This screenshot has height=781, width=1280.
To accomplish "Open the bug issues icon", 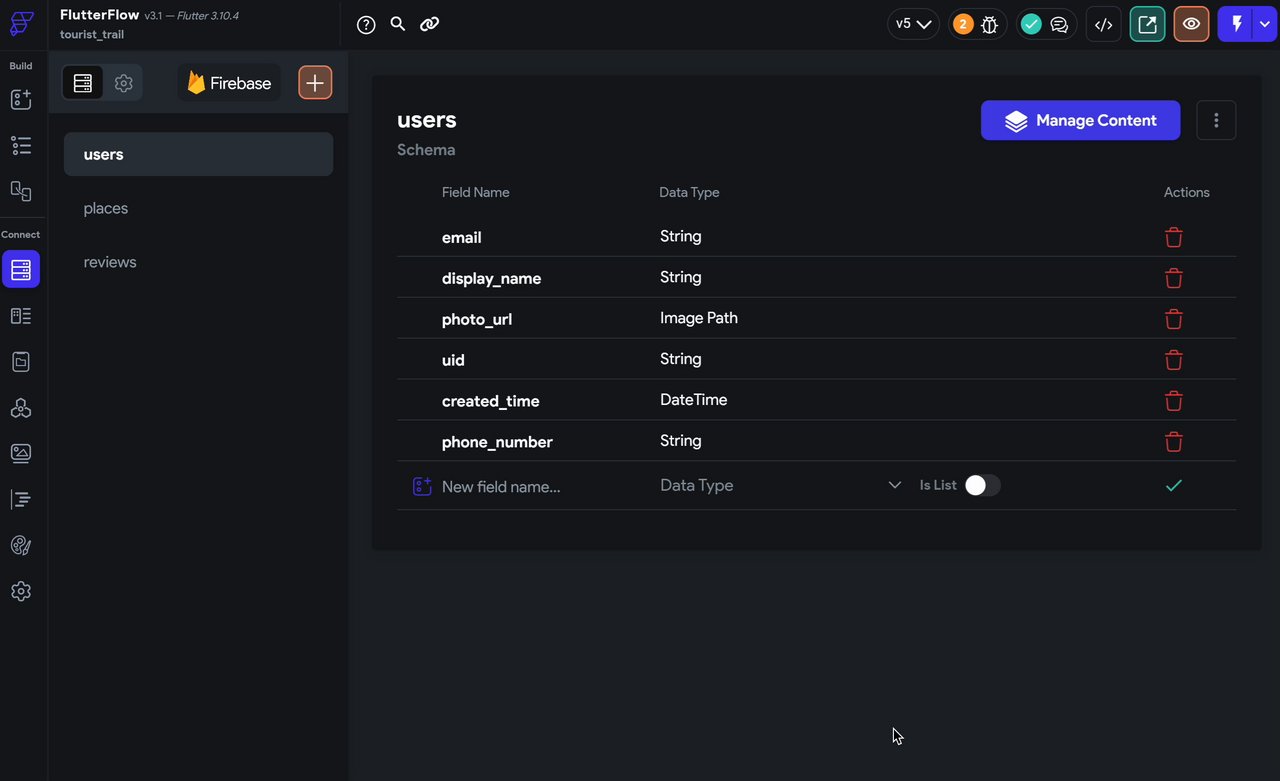I will coord(990,25).
